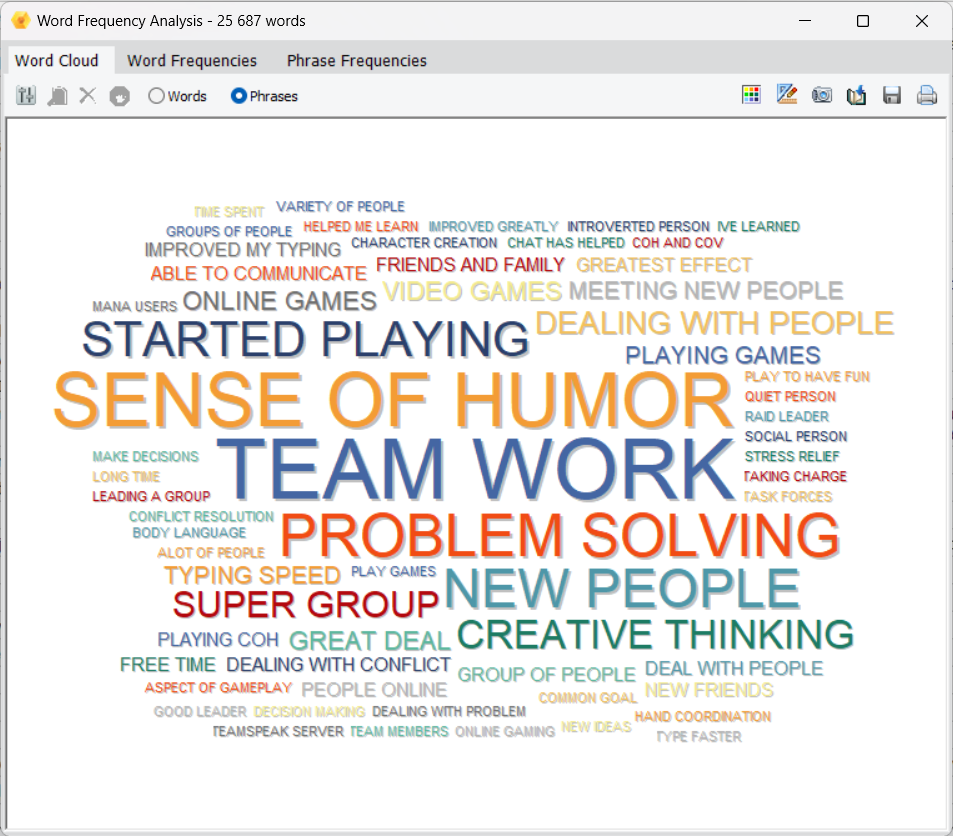Click the X remove icon in toolbar

click(88, 96)
